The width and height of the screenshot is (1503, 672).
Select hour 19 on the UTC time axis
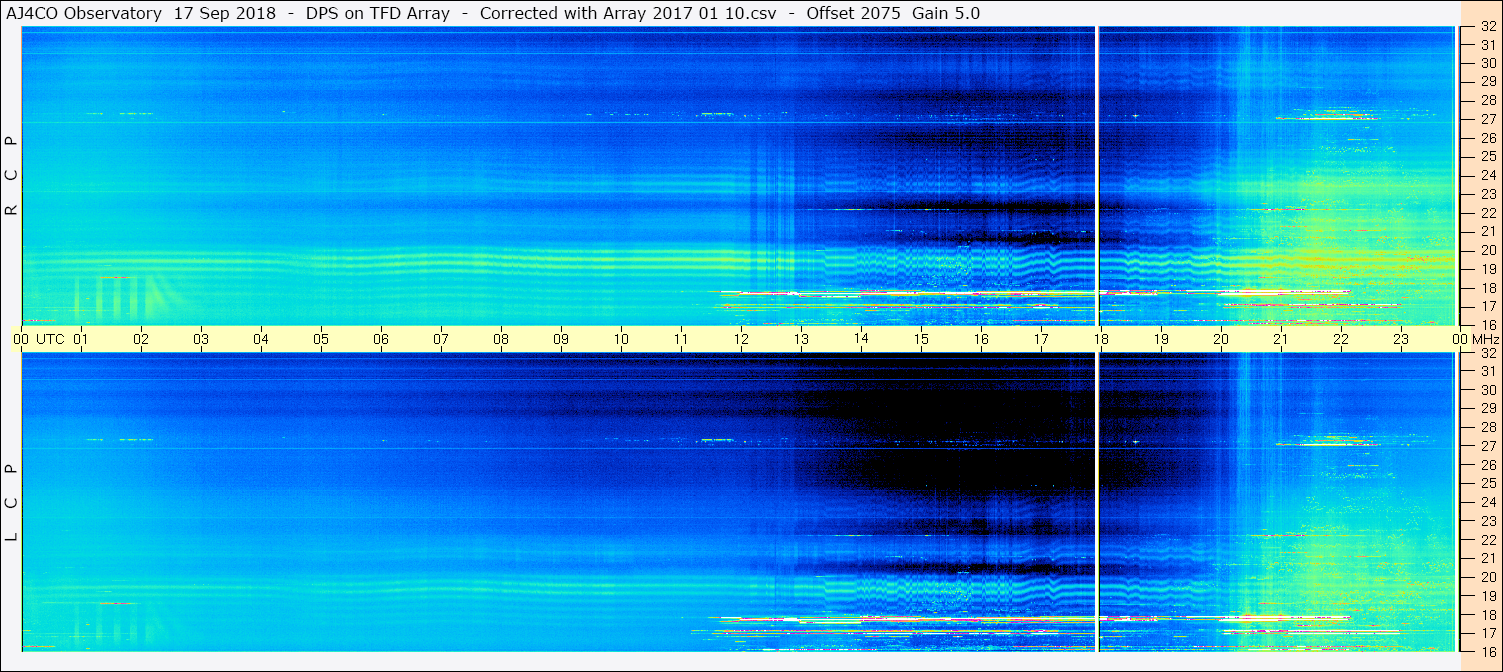[1161, 339]
